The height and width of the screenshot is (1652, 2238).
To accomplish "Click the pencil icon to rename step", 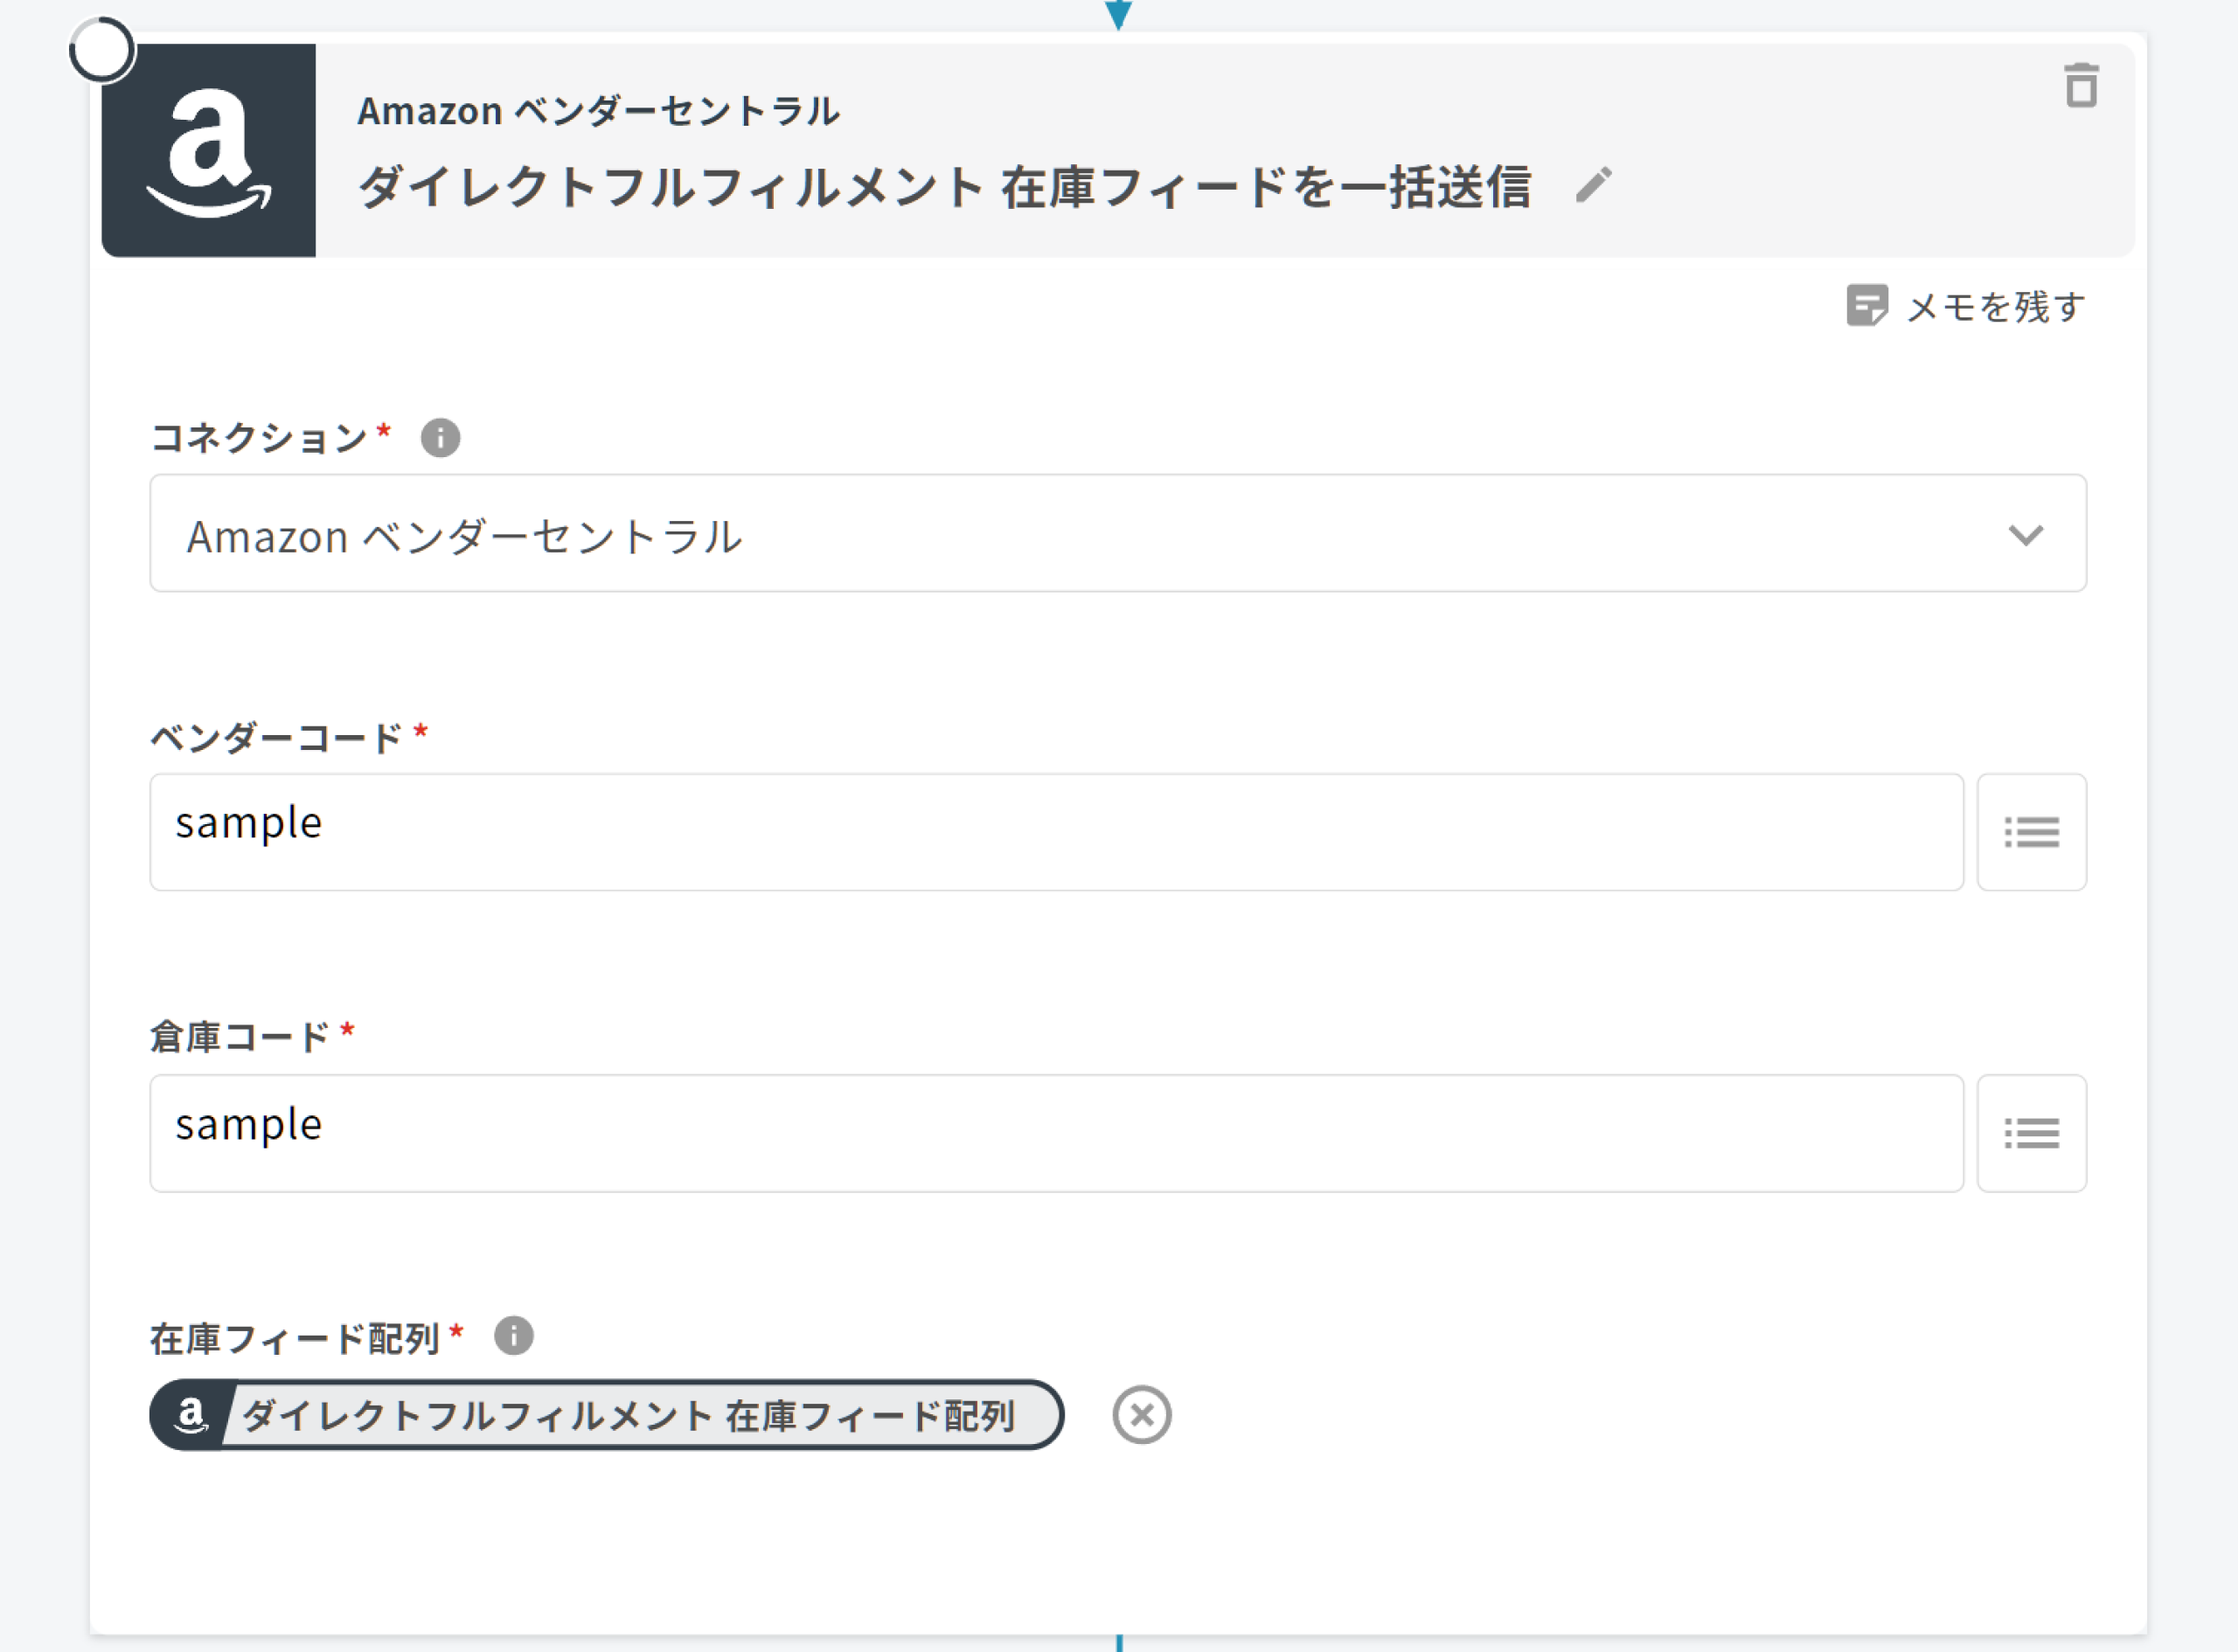I will [x=1593, y=186].
